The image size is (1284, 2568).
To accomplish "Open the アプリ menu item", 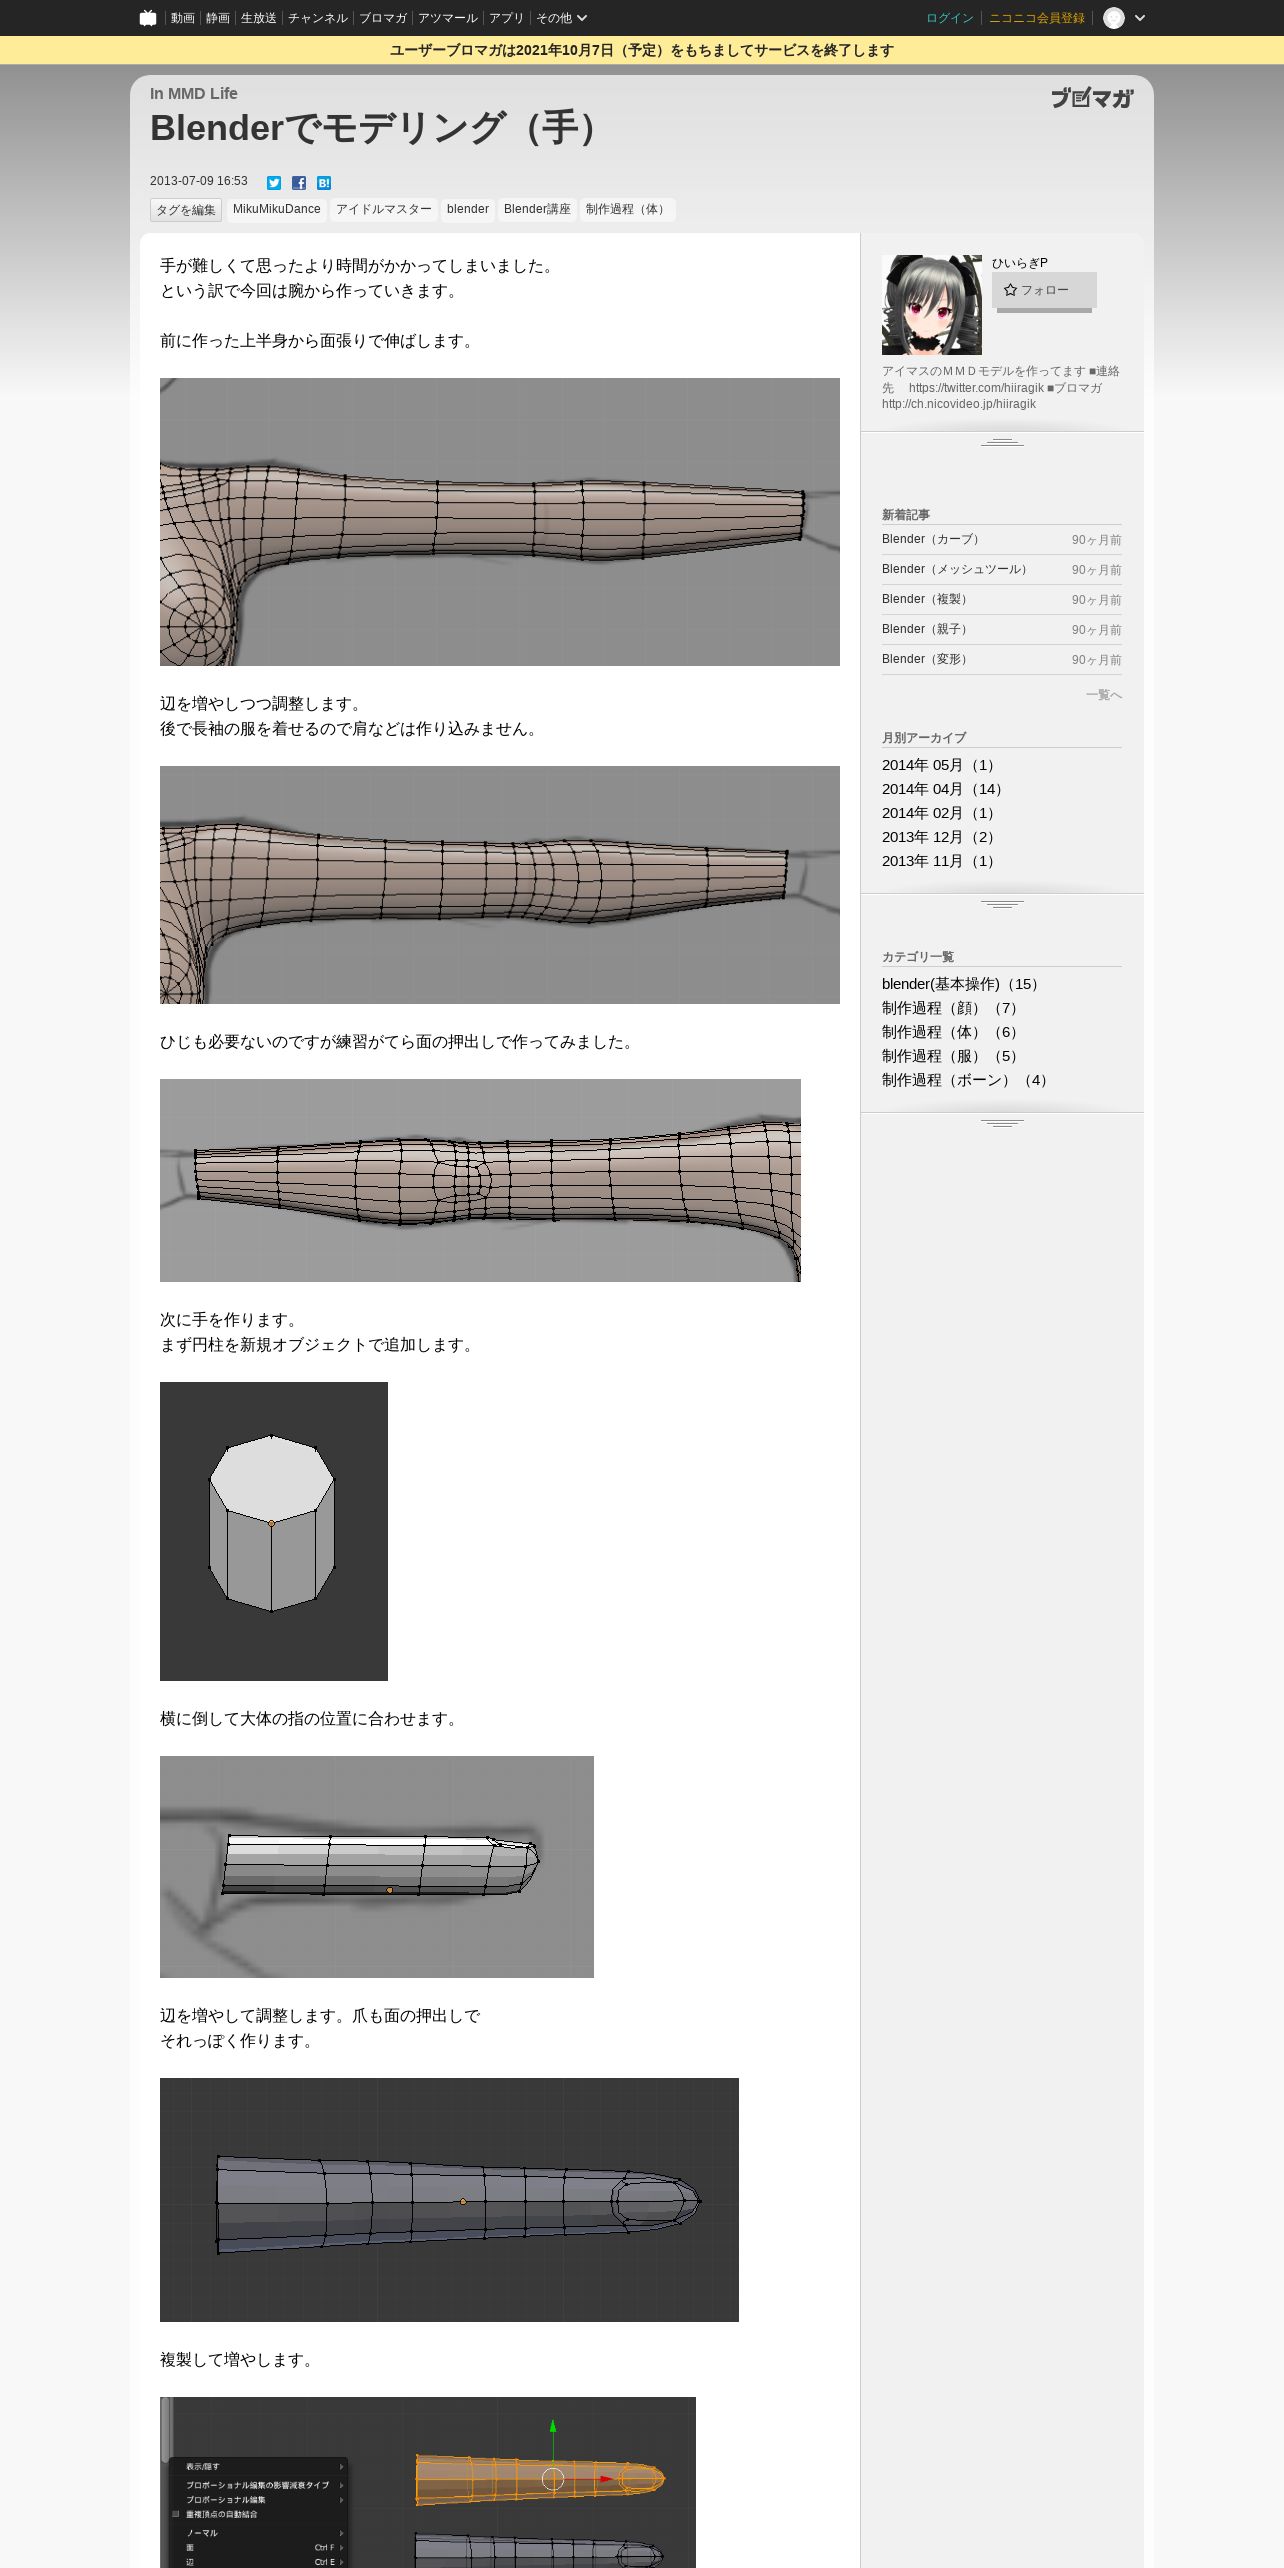I will 507,18.
